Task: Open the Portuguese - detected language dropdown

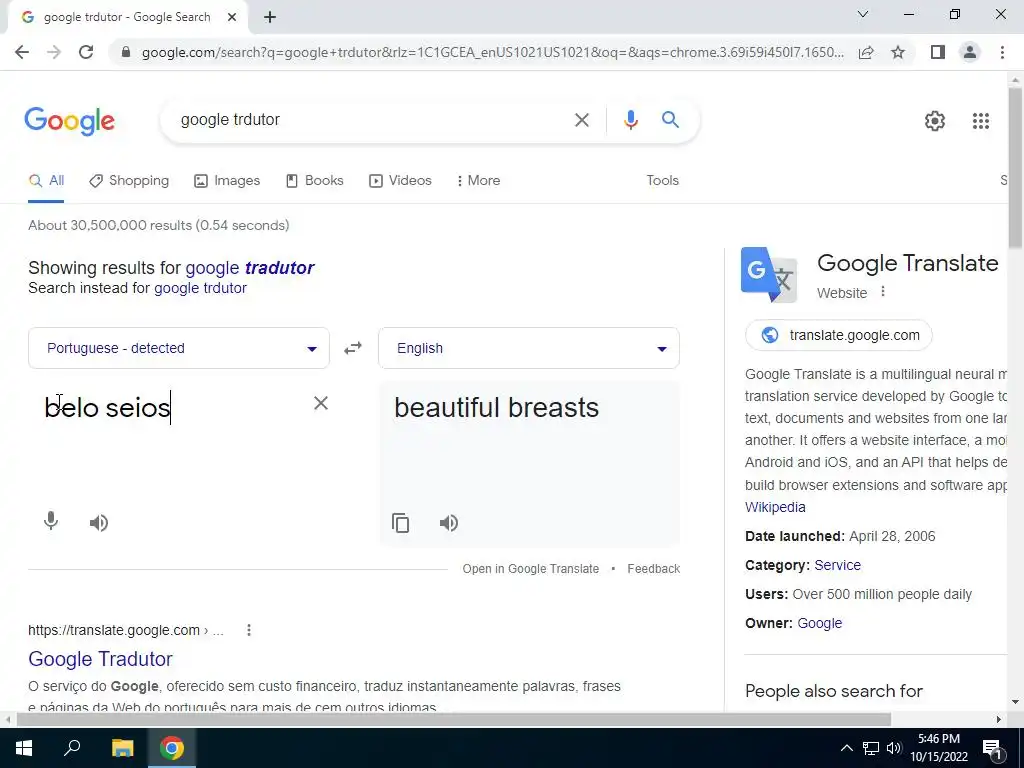Action: 179,348
